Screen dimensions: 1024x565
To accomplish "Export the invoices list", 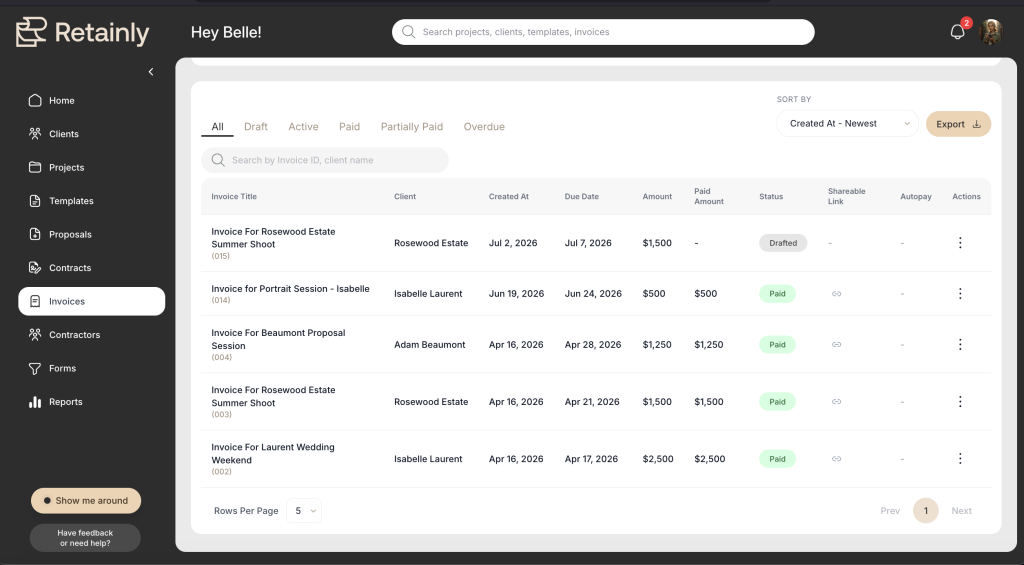I will tap(958, 124).
